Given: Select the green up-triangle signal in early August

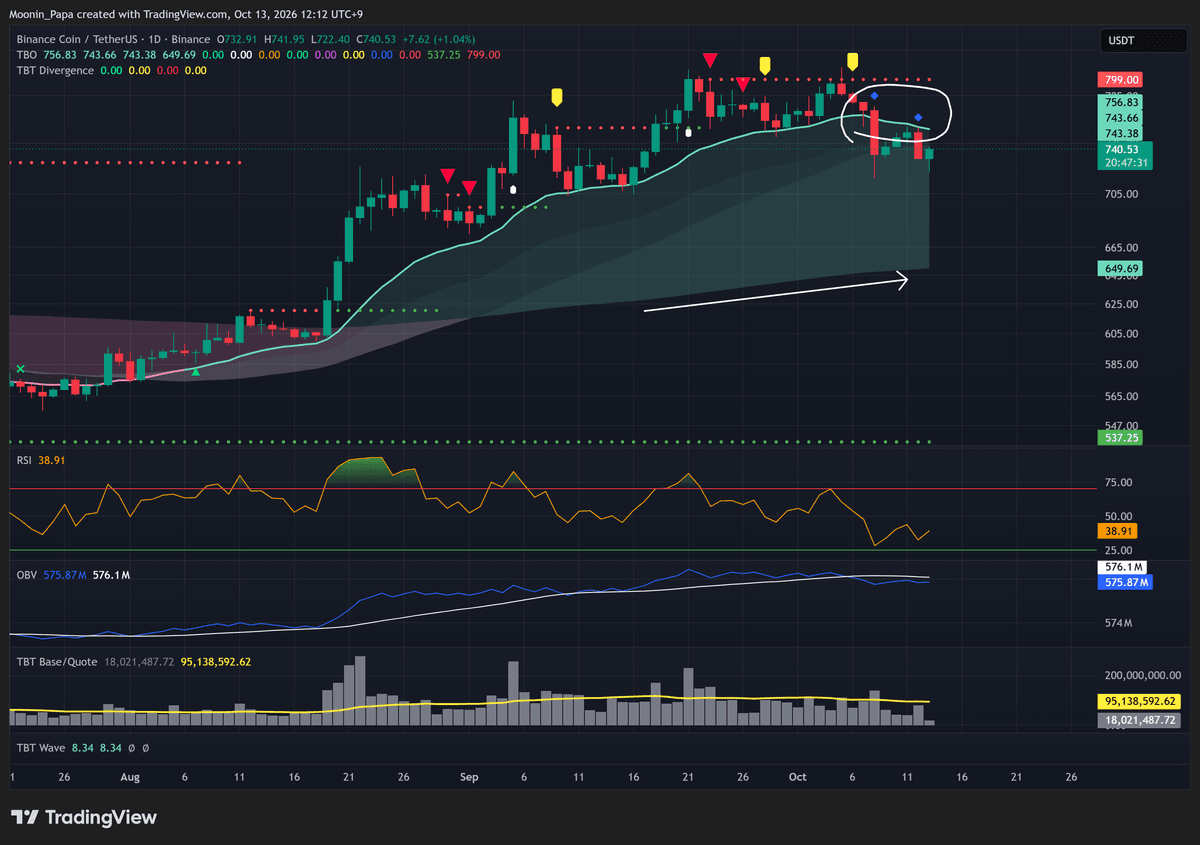Looking at the screenshot, I should tap(196, 372).
